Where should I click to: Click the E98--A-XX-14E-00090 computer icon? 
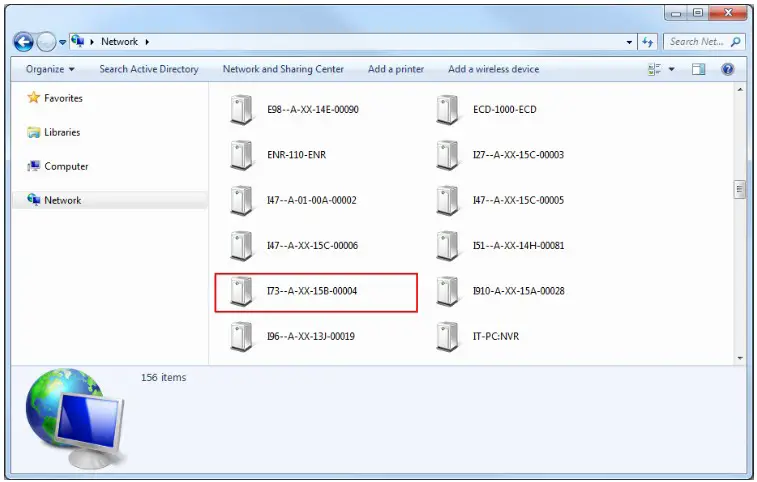(241, 110)
